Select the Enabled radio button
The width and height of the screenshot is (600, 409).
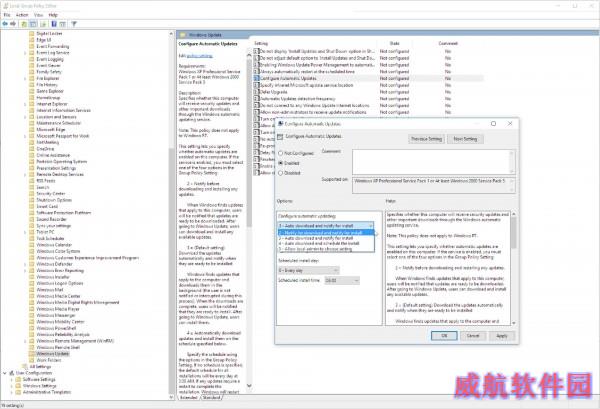coord(280,163)
